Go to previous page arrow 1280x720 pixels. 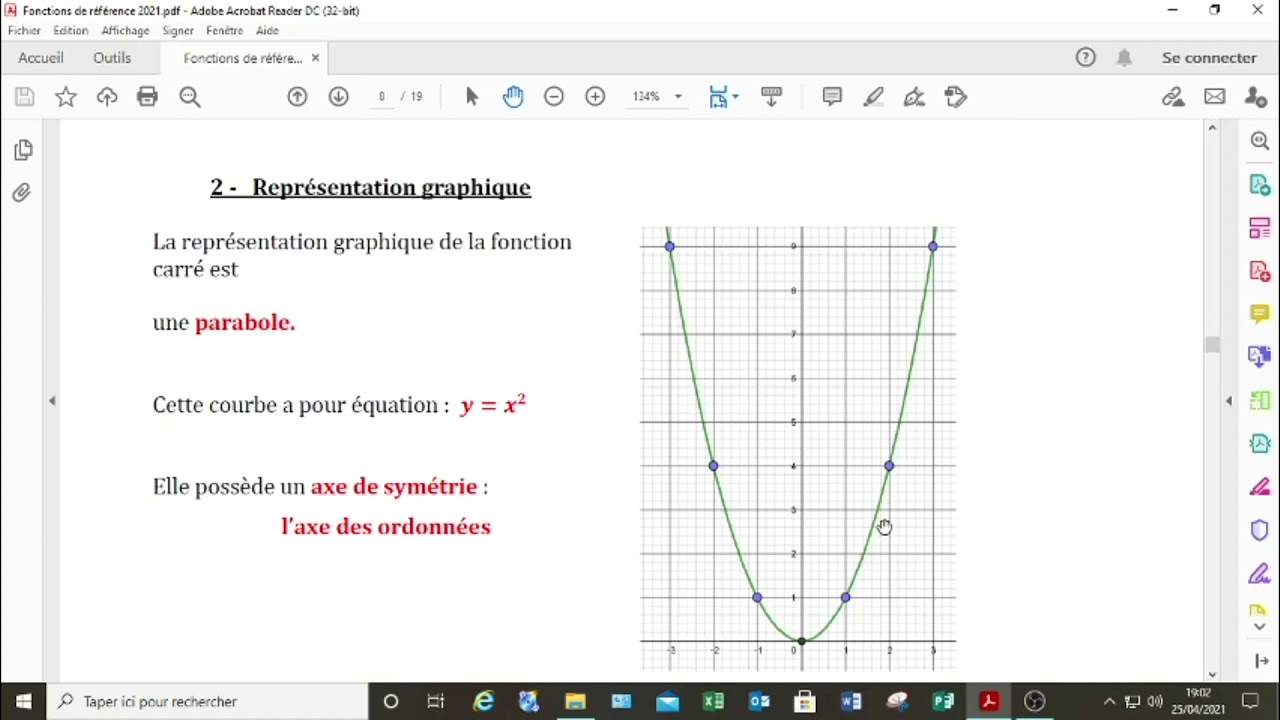[297, 97]
